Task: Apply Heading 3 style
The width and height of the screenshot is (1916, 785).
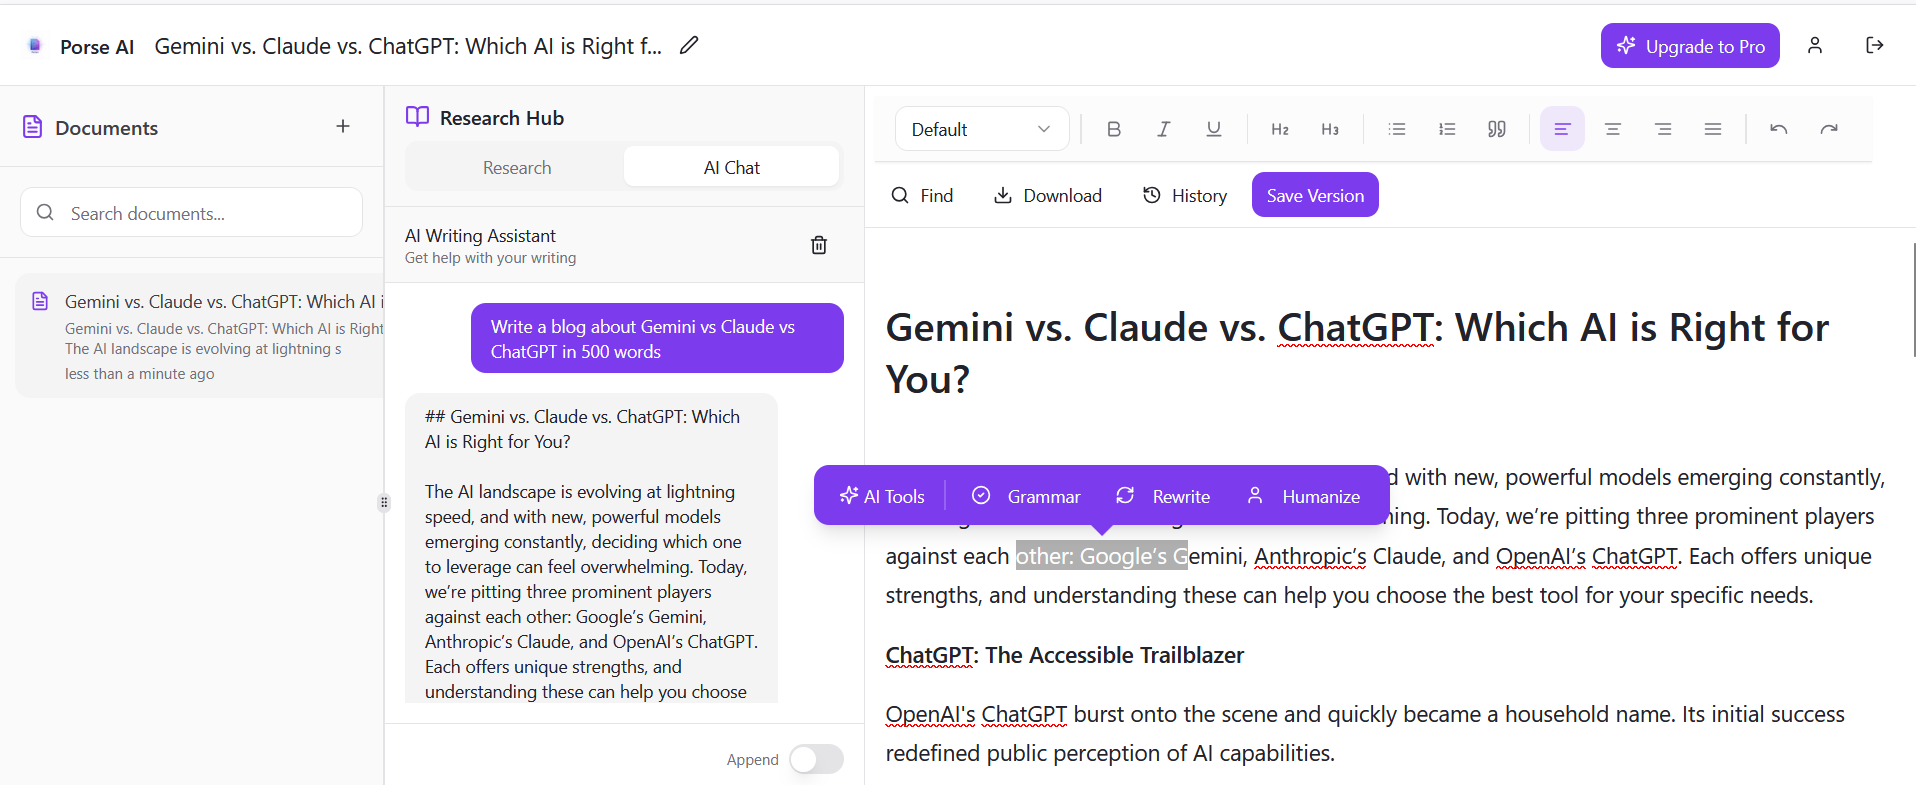Action: click(x=1330, y=129)
